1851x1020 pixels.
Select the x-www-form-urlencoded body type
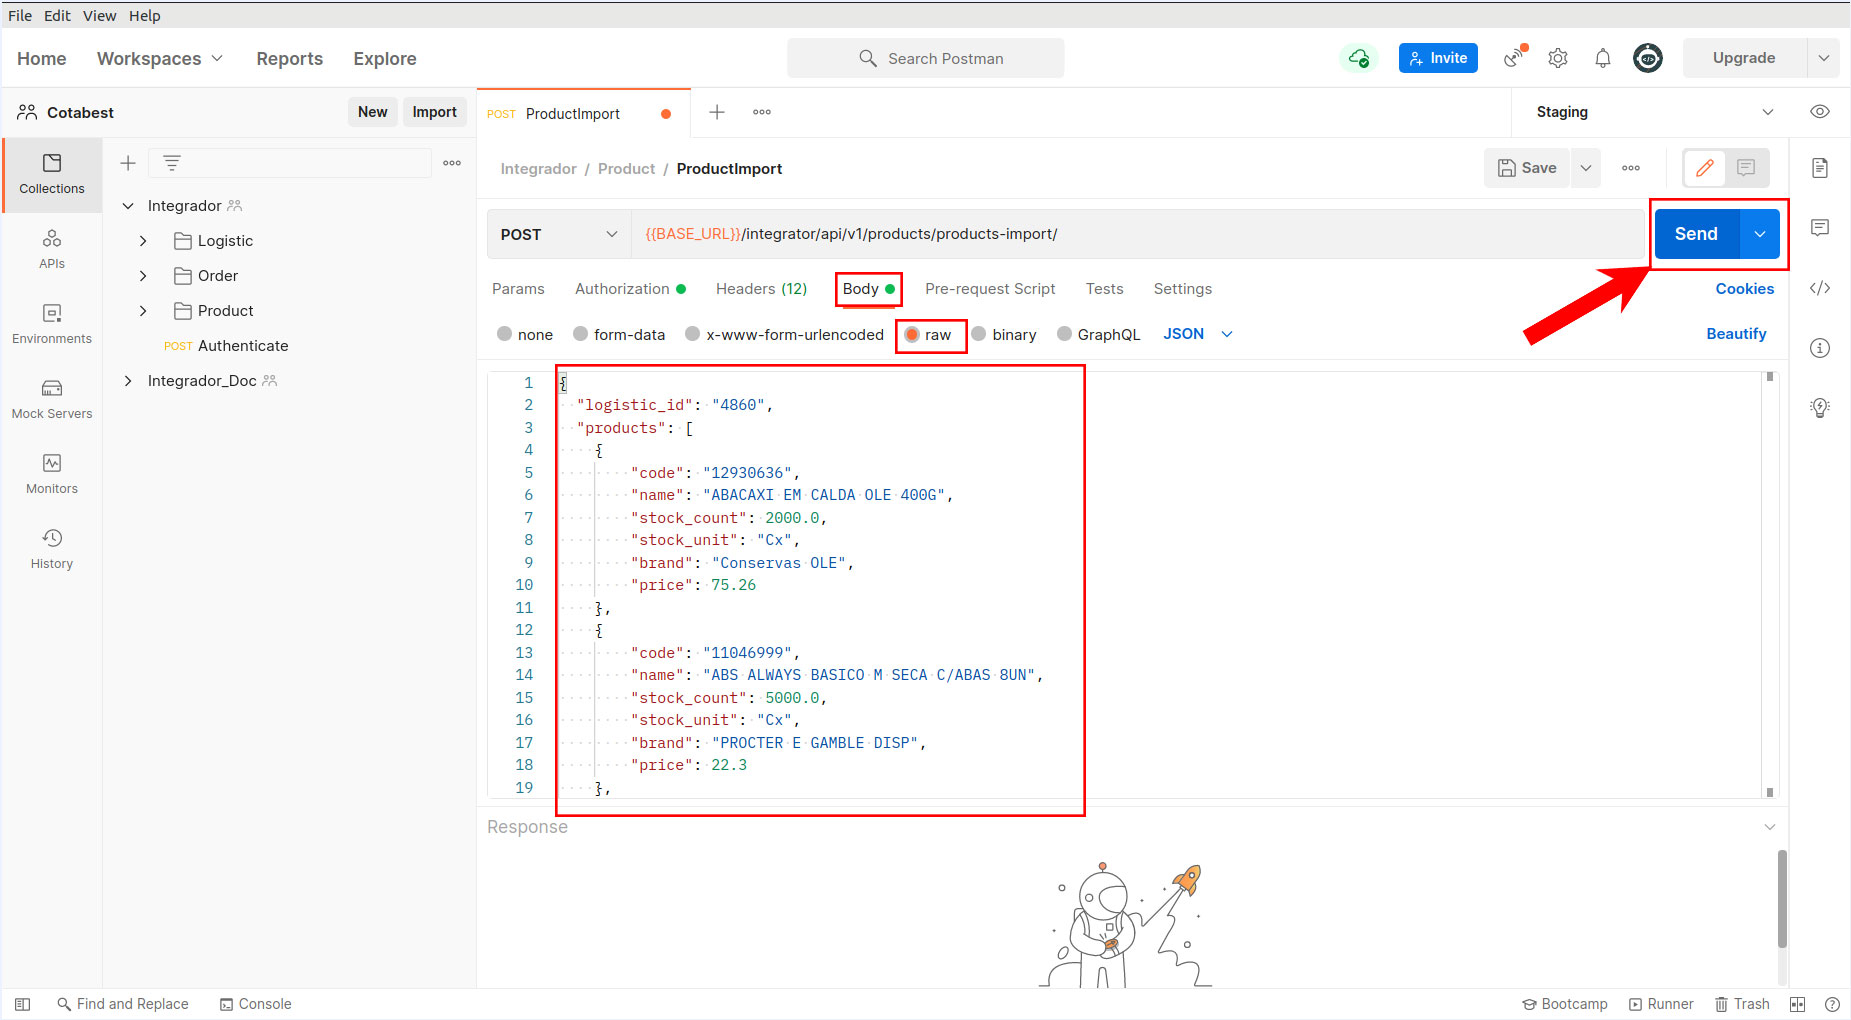click(692, 334)
